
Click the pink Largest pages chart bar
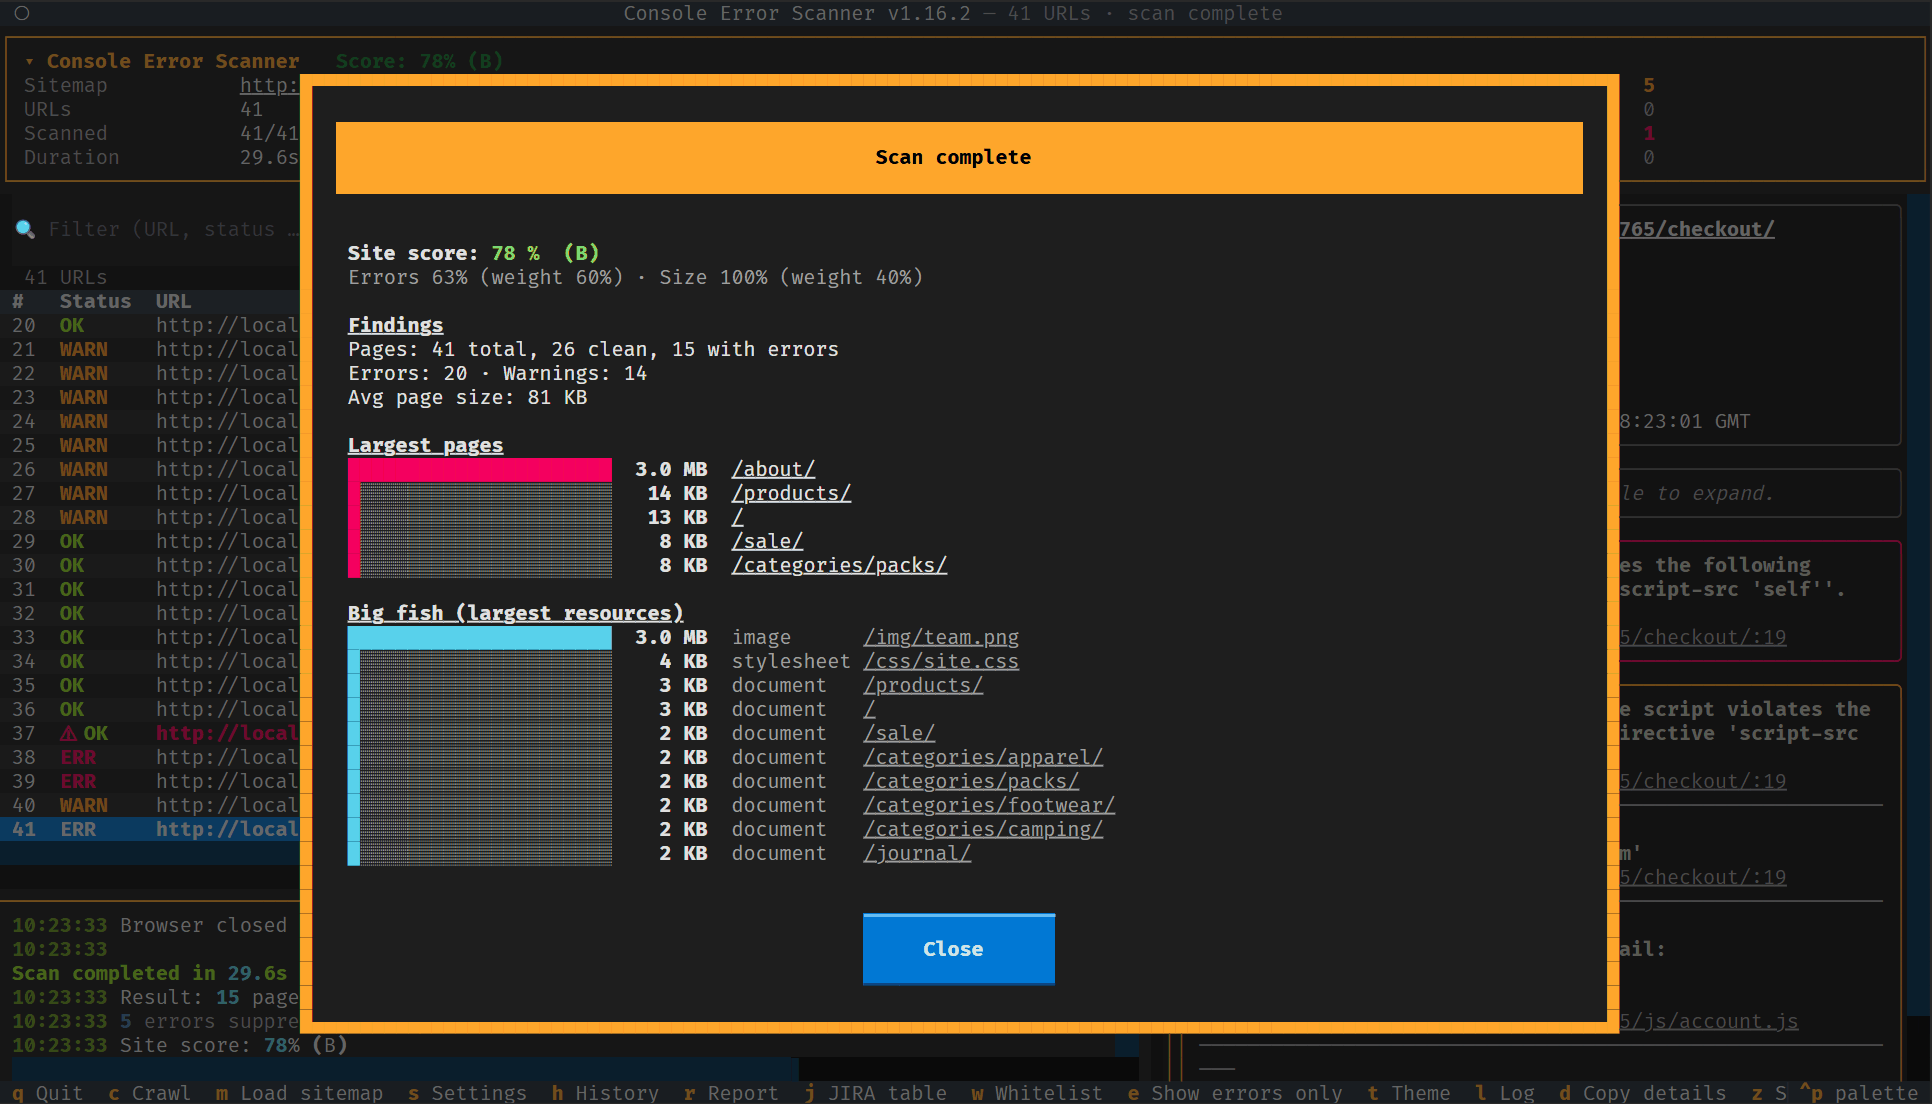(480, 470)
